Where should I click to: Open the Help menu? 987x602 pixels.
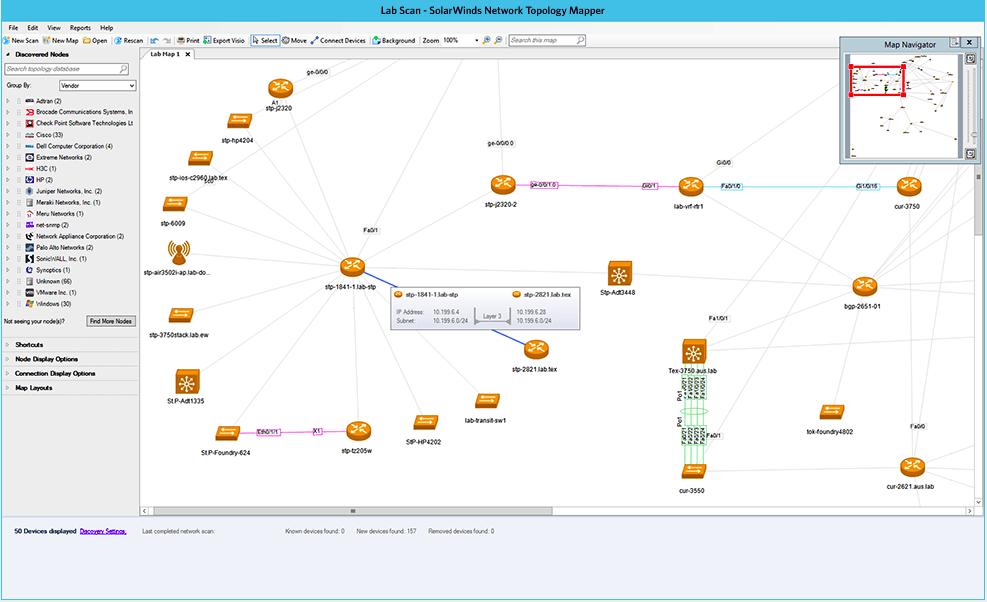[x=106, y=28]
